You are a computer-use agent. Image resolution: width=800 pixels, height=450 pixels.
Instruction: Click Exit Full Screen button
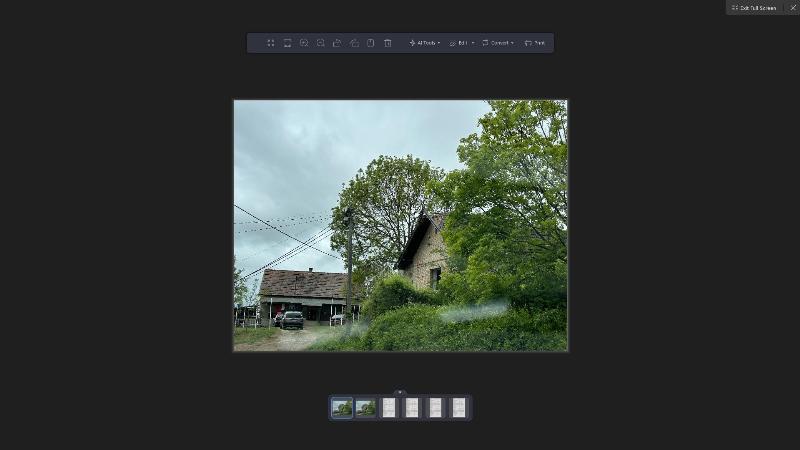point(754,8)
